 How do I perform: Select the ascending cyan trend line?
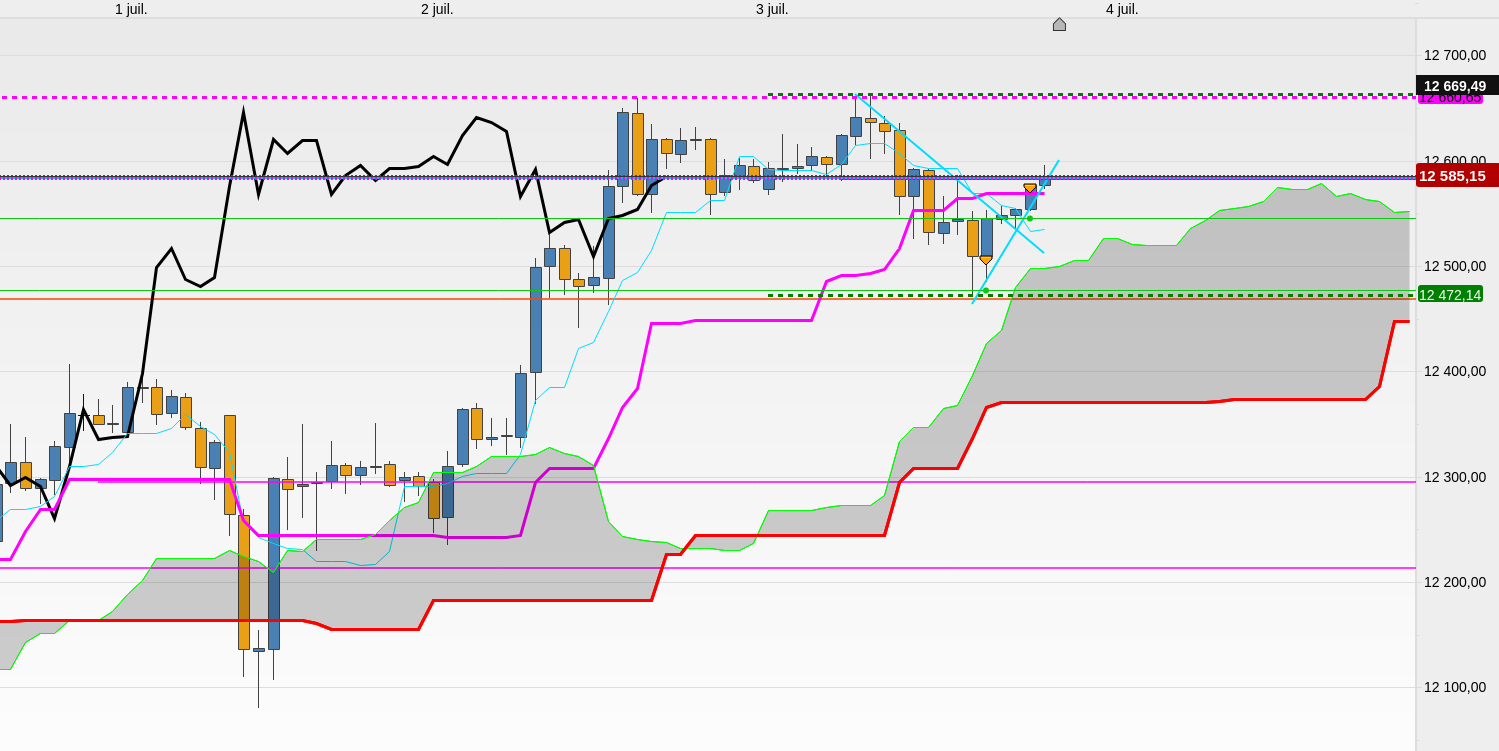[x=1015, y=232]
